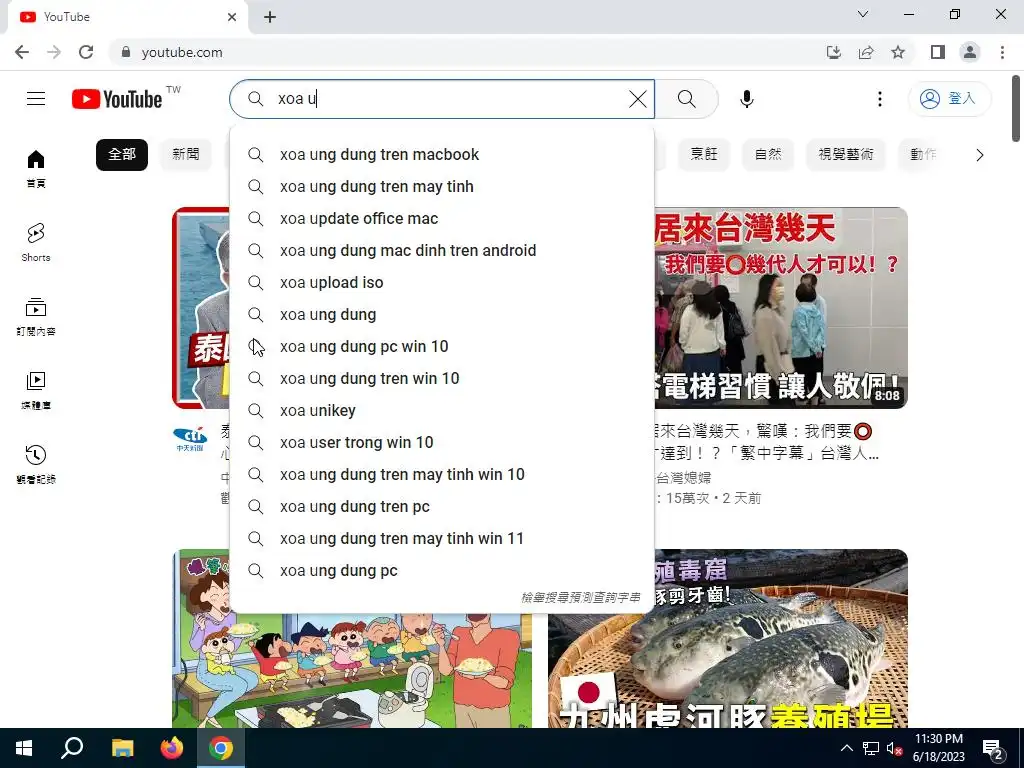Click the search magnifier button

point(686,99)
